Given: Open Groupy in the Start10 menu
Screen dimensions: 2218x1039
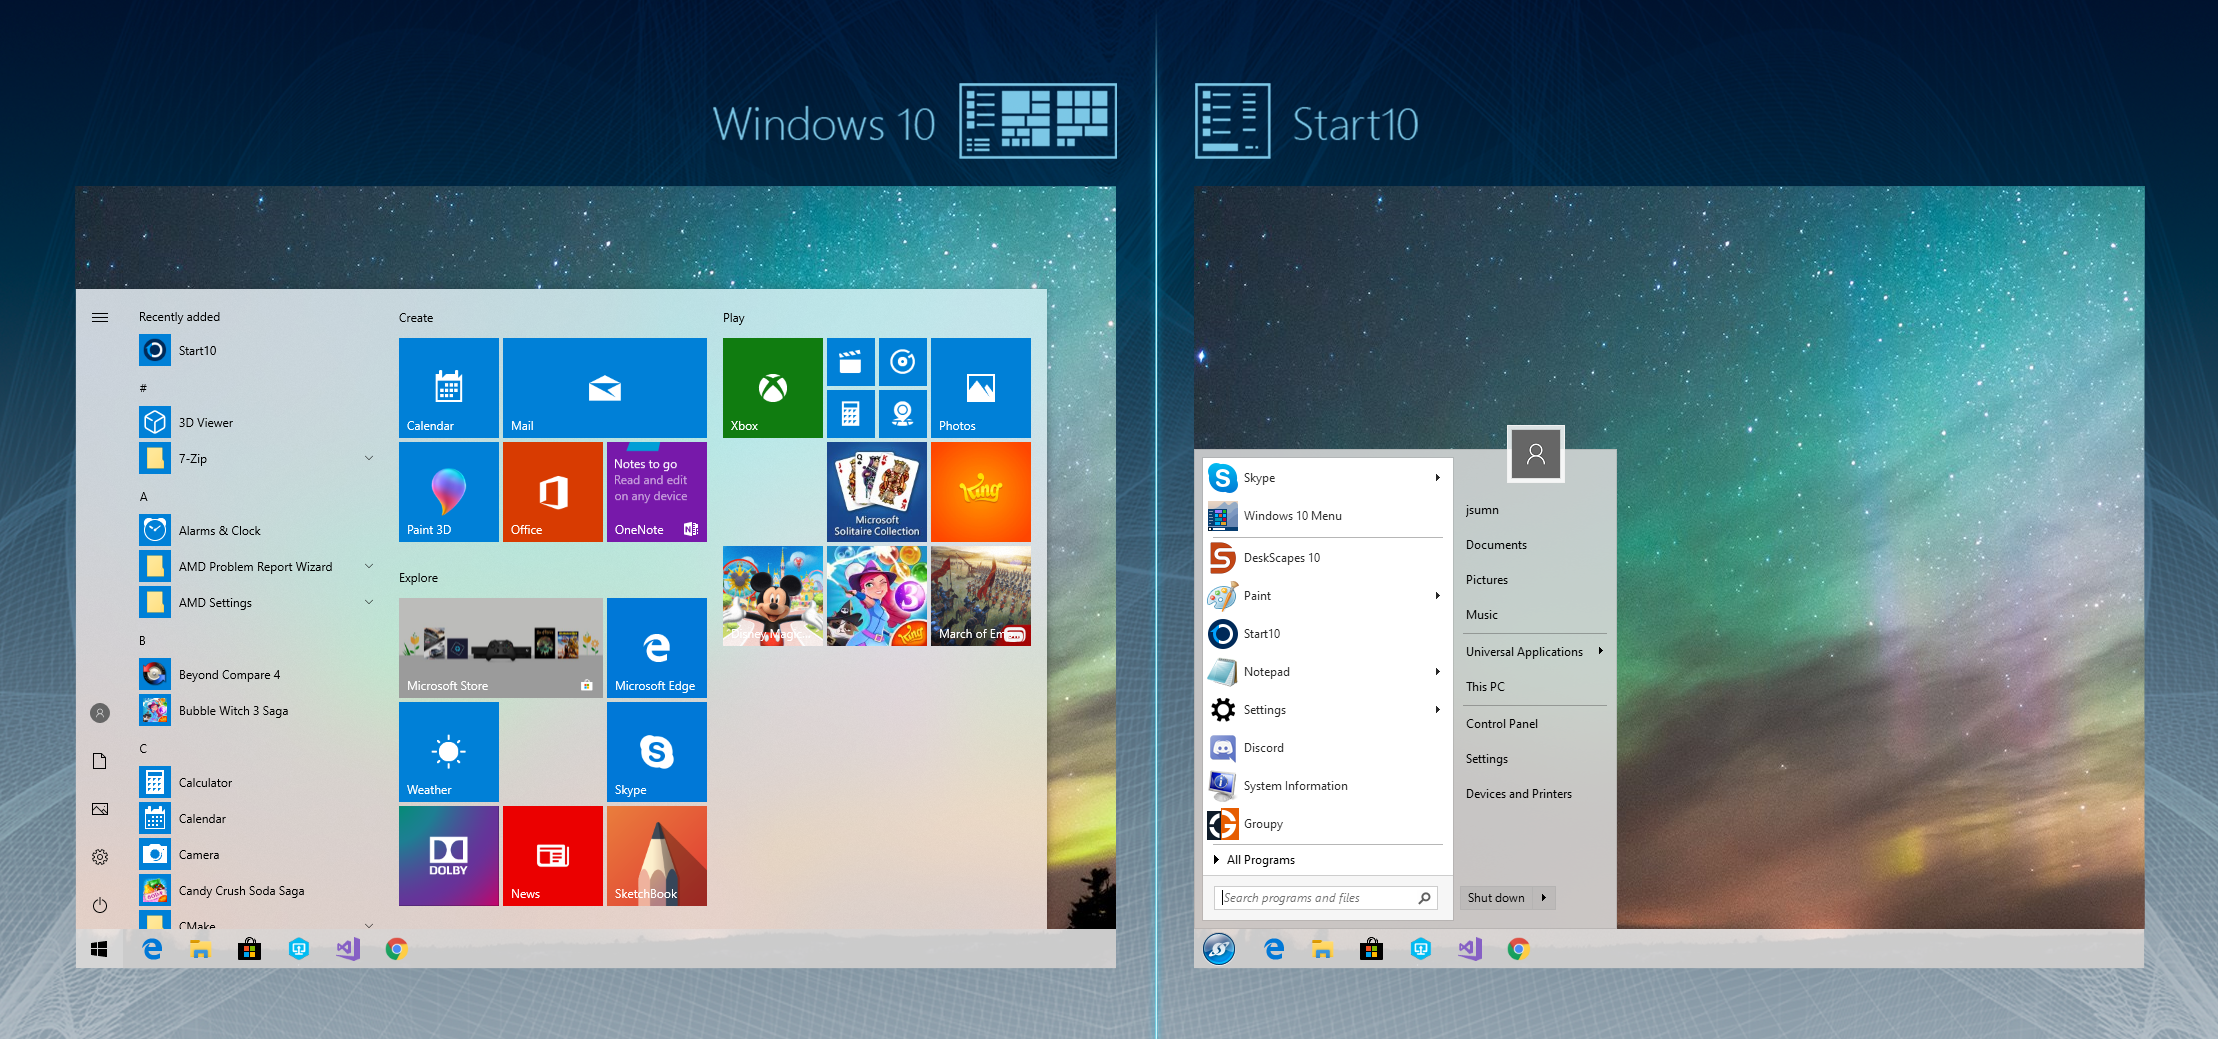Looking at the screenshot, I should tap(1263, 823).
